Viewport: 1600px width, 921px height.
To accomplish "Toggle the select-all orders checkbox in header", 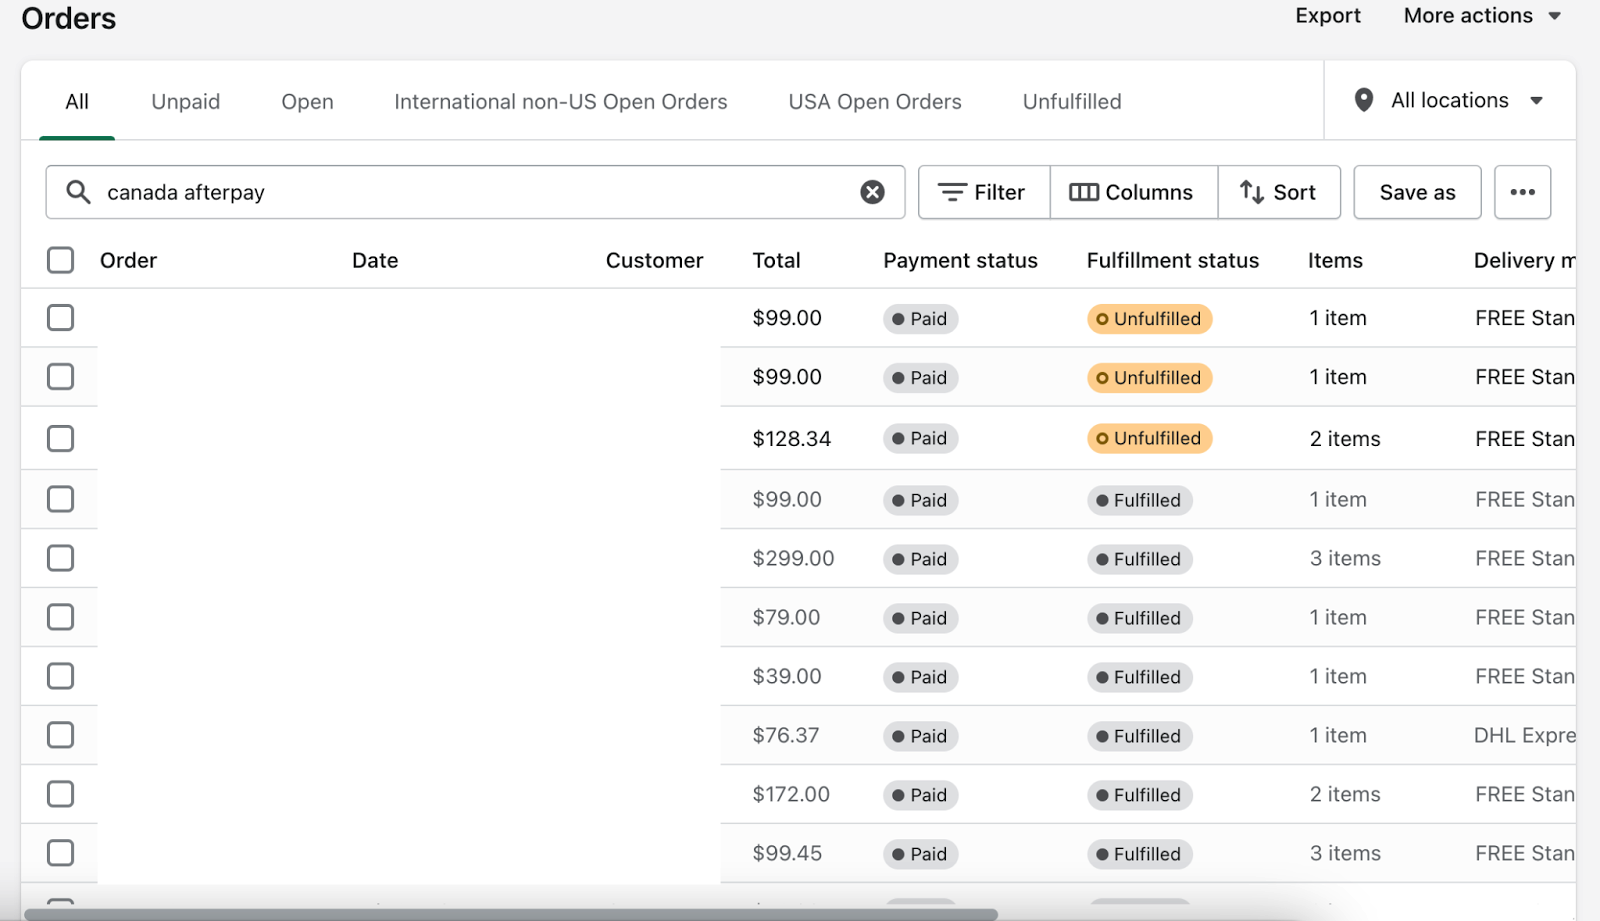I will 61,260.
